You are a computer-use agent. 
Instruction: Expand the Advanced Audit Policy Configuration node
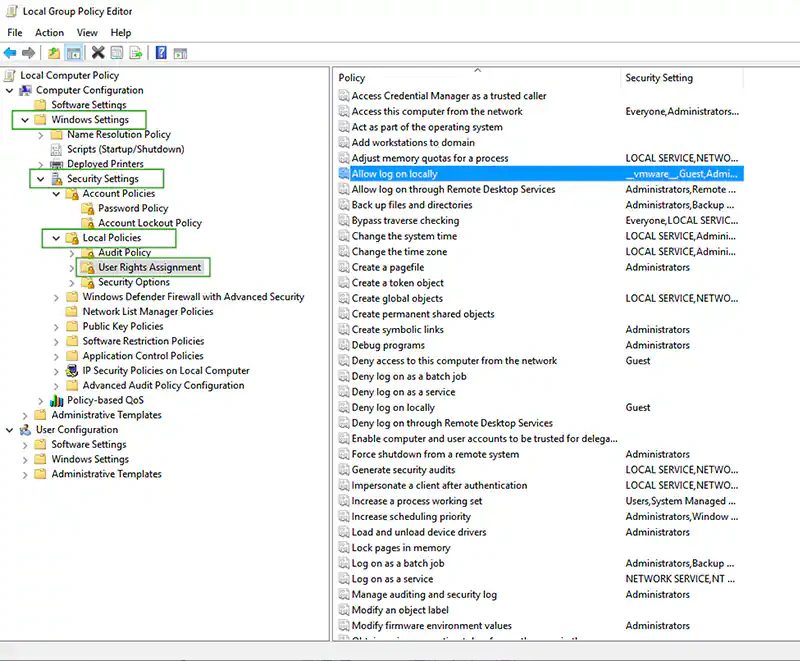pos(56,386)
